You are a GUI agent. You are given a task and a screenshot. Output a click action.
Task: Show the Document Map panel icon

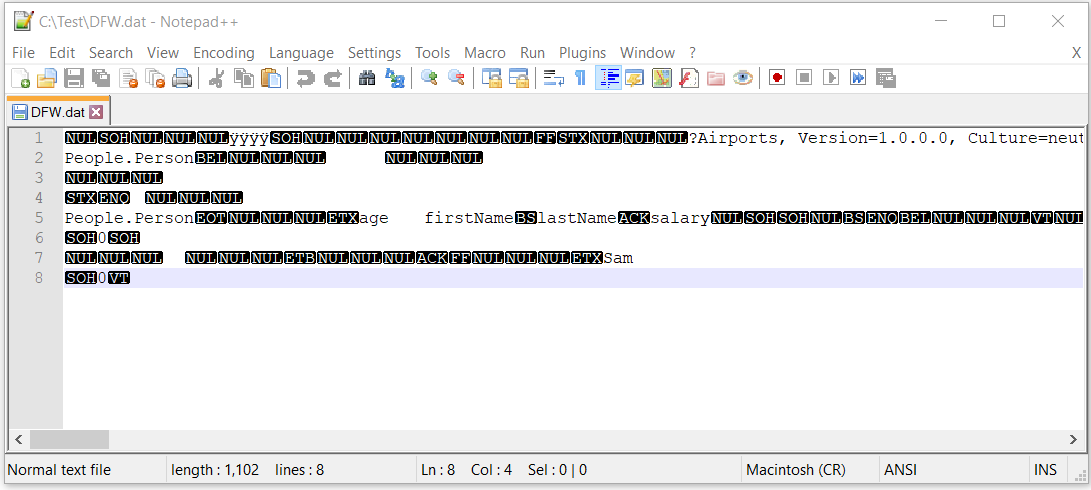[662, 78]
